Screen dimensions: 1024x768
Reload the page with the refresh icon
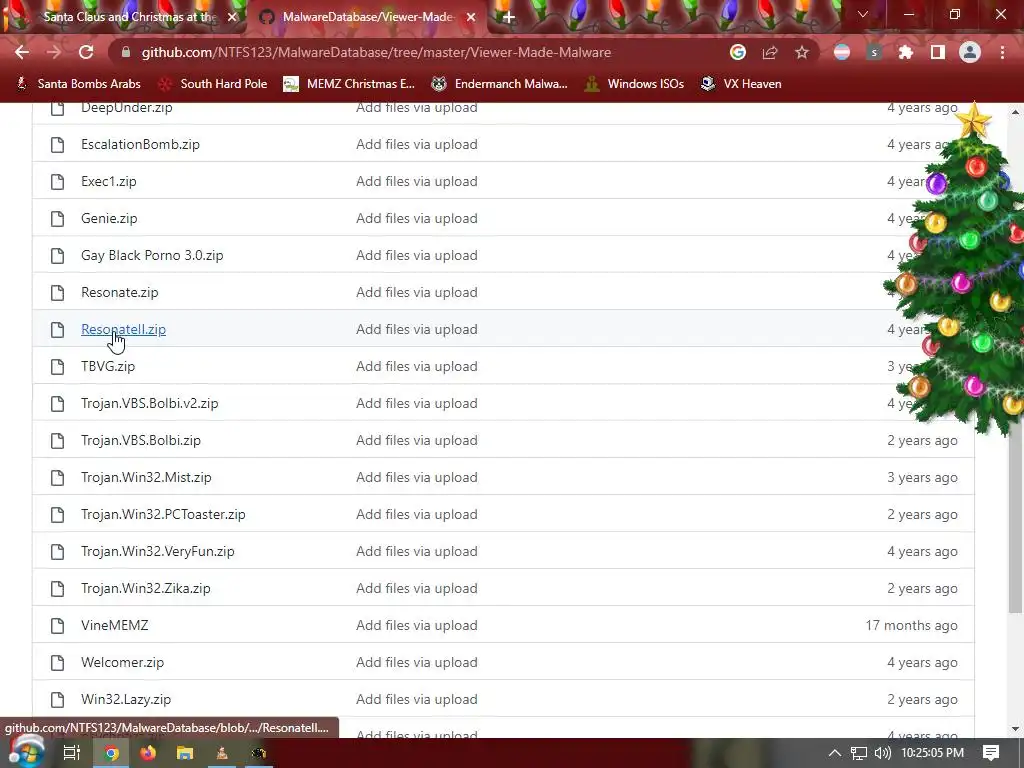coord(86,52)
